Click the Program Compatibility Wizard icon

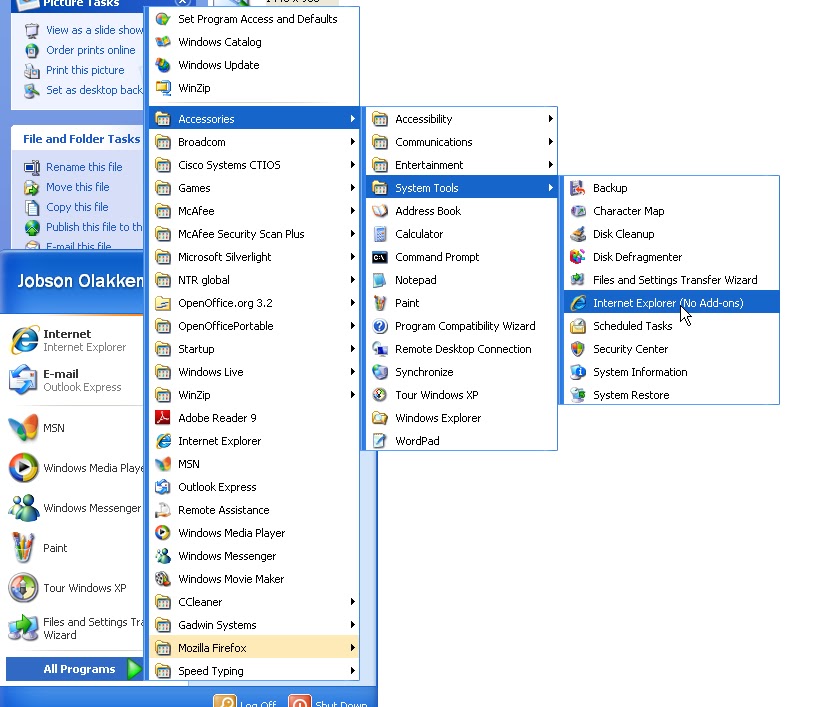pos(380,326)
